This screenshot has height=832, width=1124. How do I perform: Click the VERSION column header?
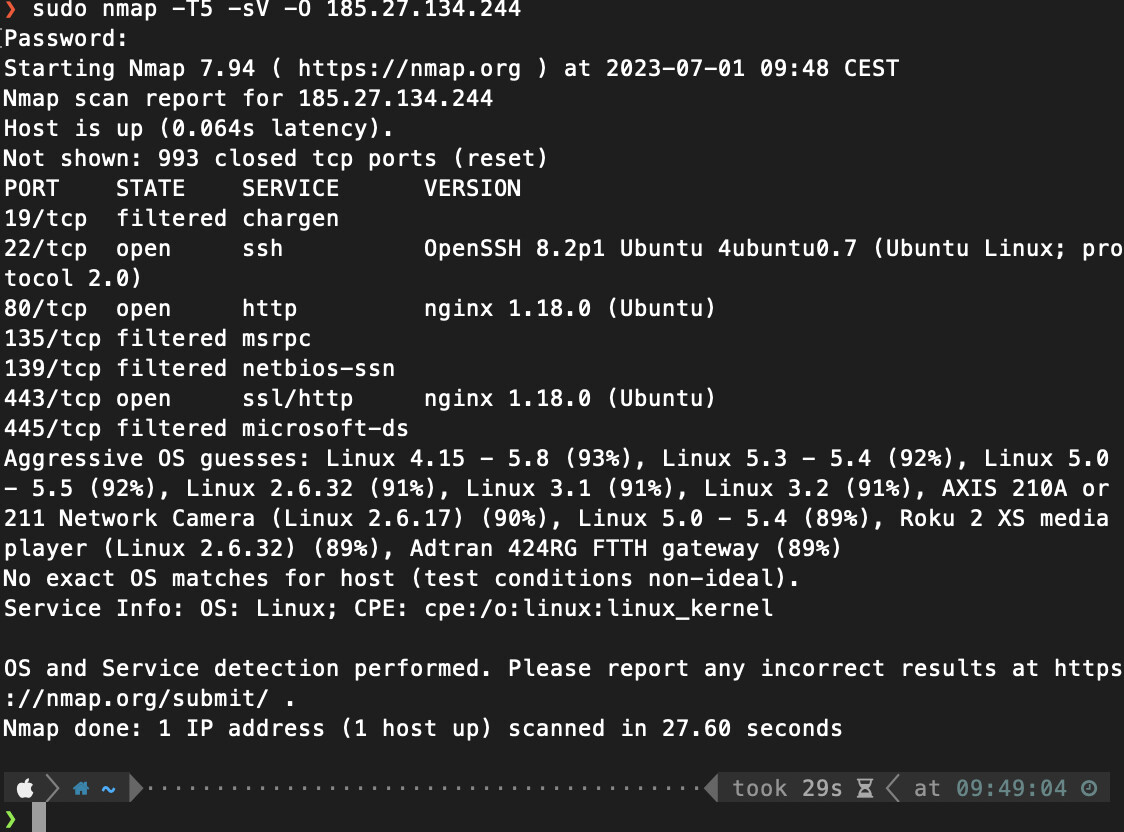click(x=472, y=189)
